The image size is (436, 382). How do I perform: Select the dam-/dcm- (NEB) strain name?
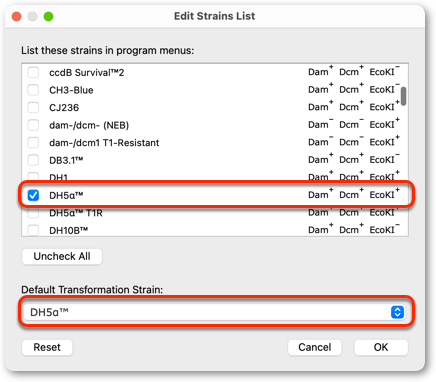coord(89,125)
